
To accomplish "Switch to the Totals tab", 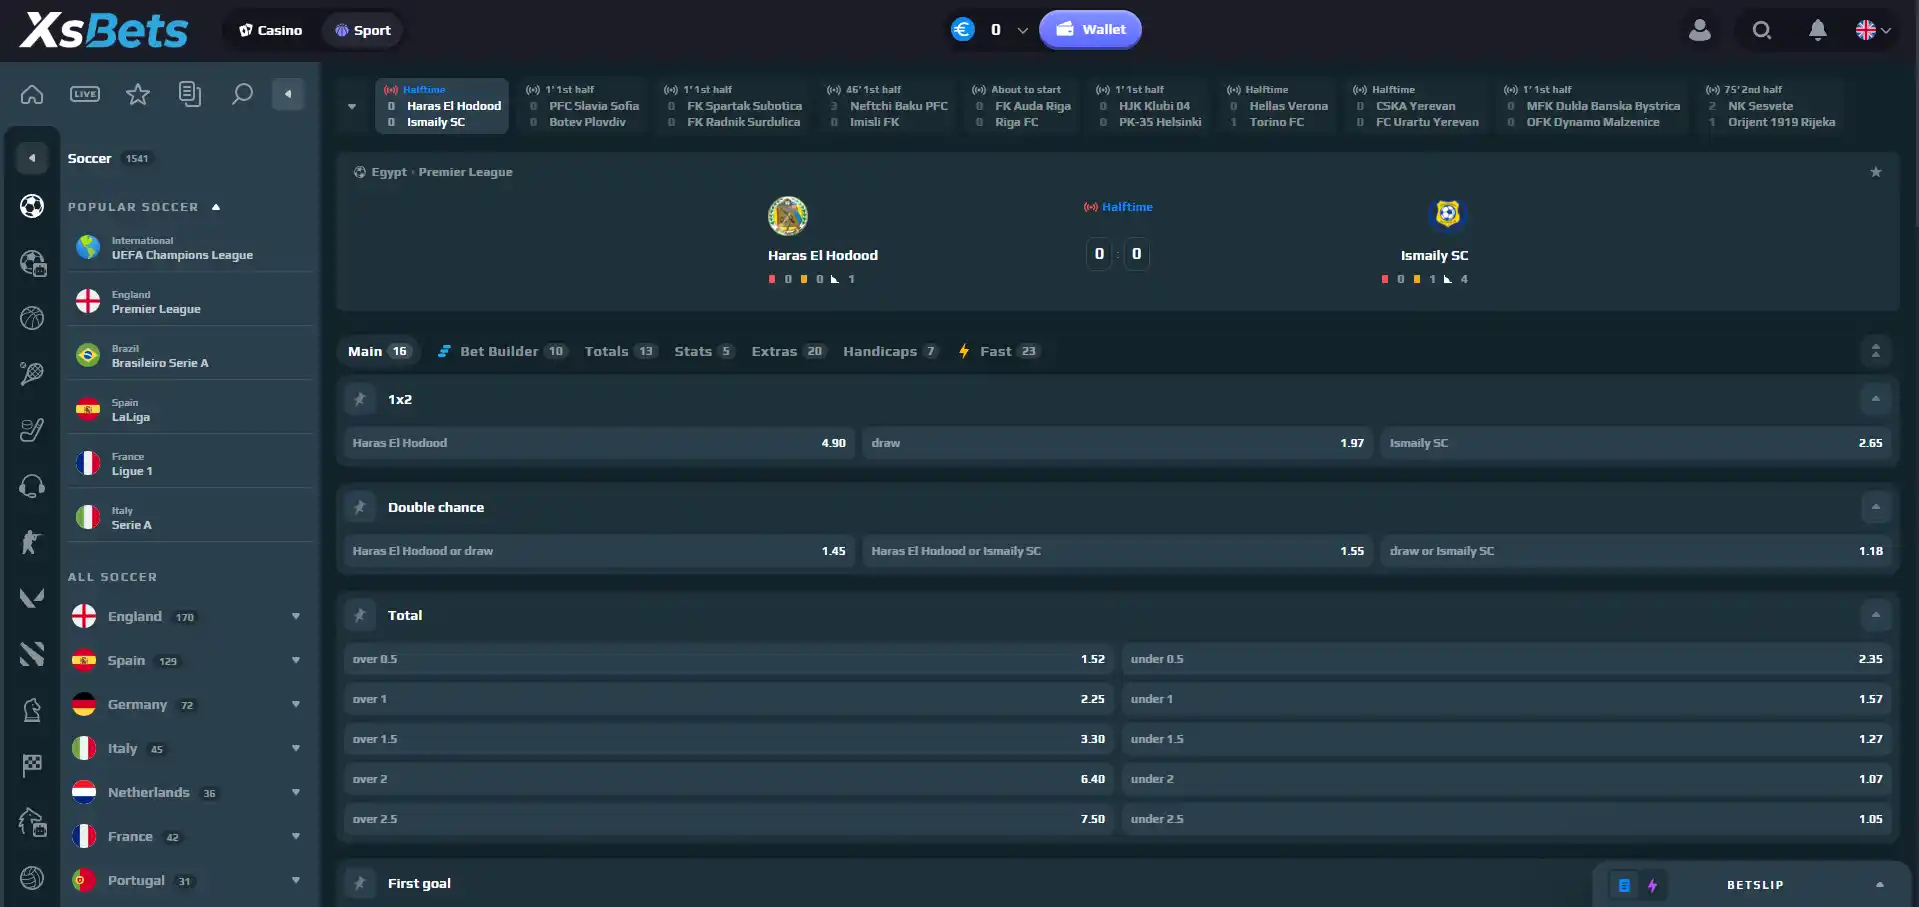I will point(620,351).
